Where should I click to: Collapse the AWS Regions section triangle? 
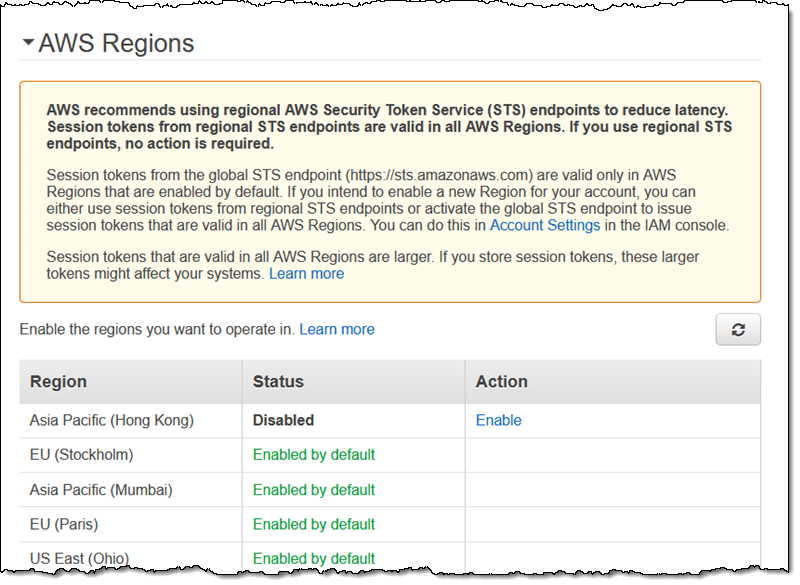[29, 44]
